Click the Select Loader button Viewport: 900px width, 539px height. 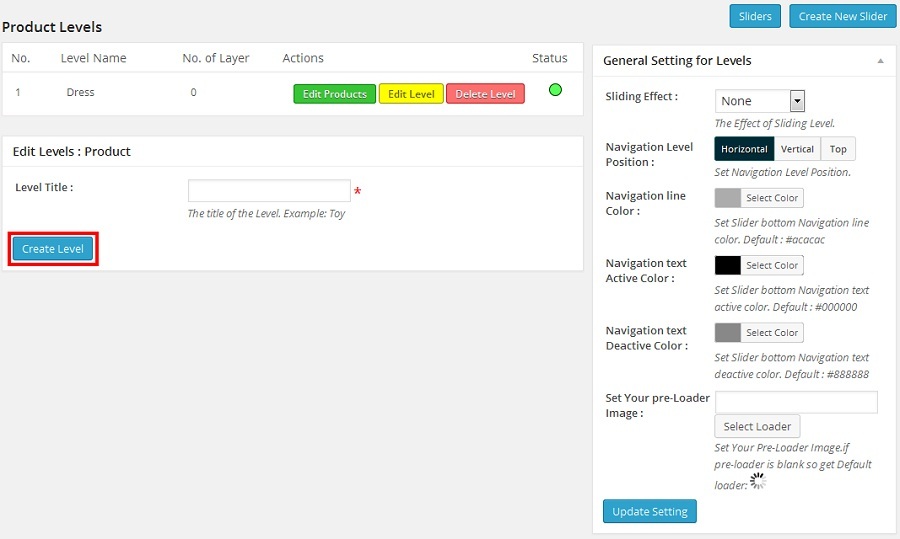[x=757, y=426]
